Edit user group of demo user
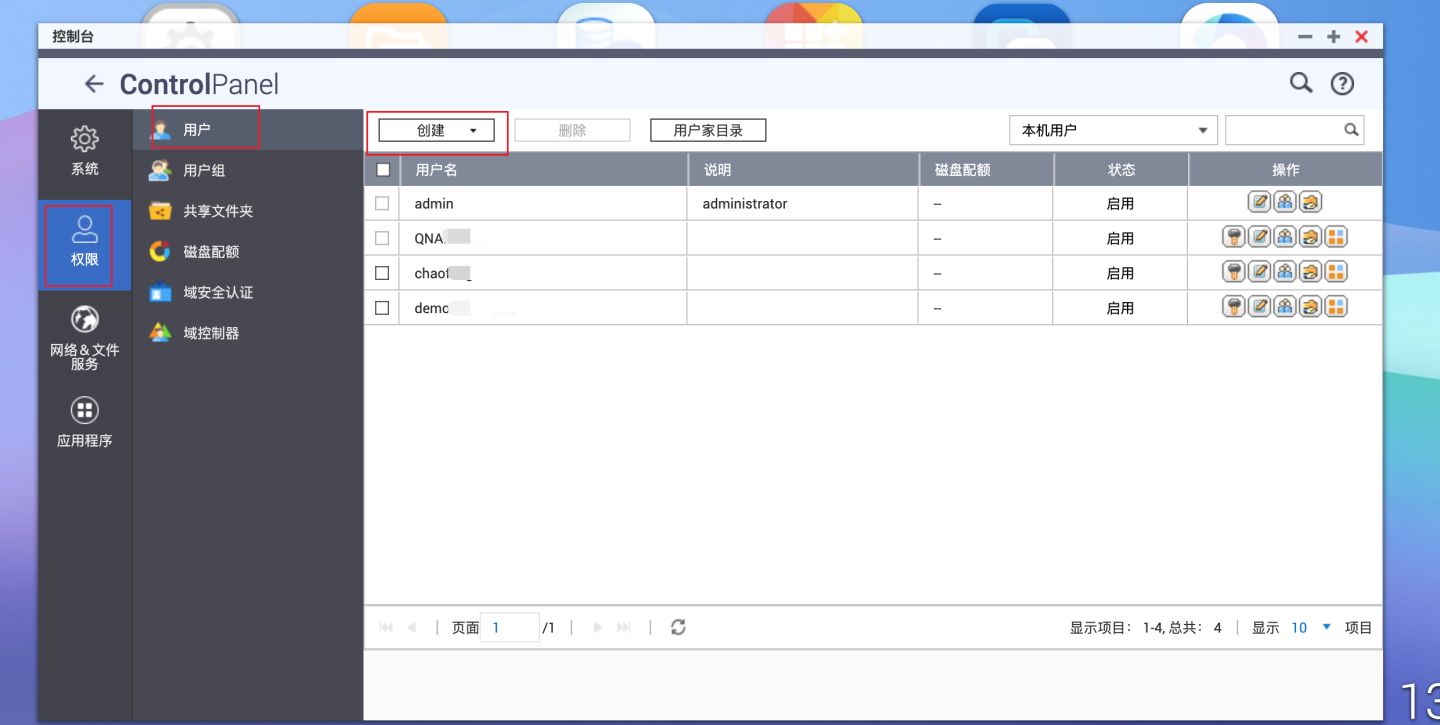 pos(1285,307)
